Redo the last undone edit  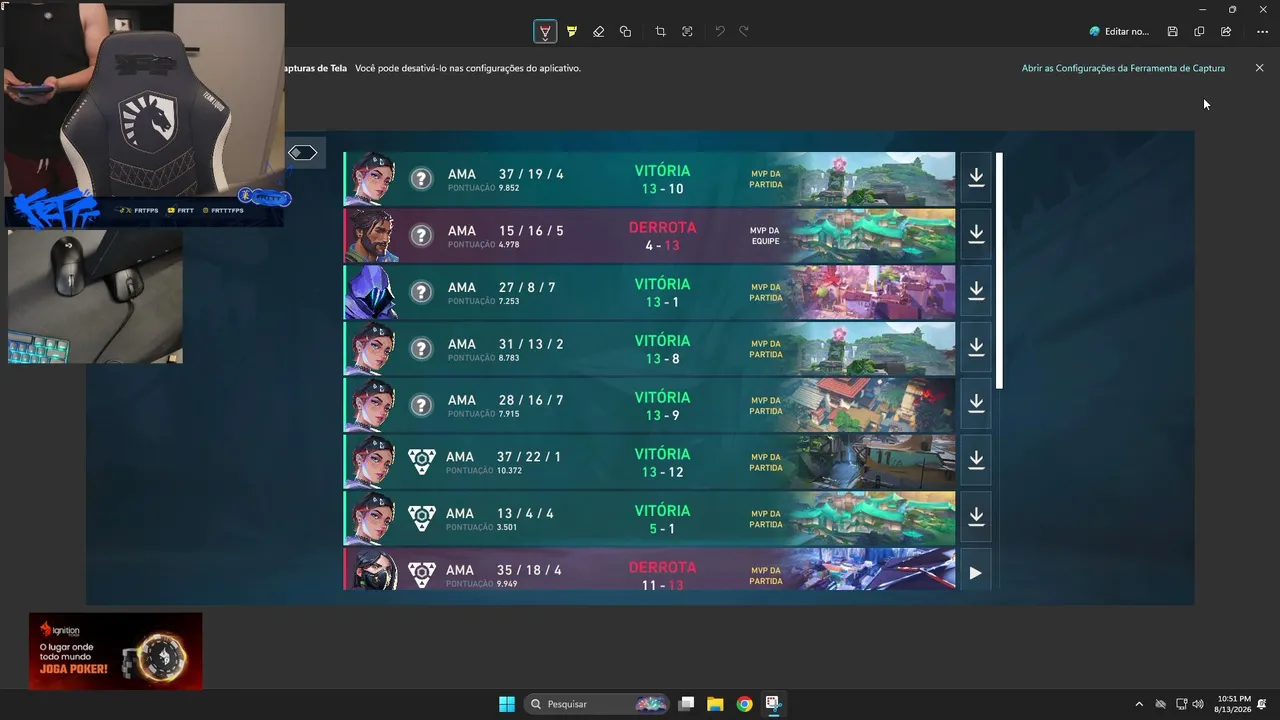744,32
